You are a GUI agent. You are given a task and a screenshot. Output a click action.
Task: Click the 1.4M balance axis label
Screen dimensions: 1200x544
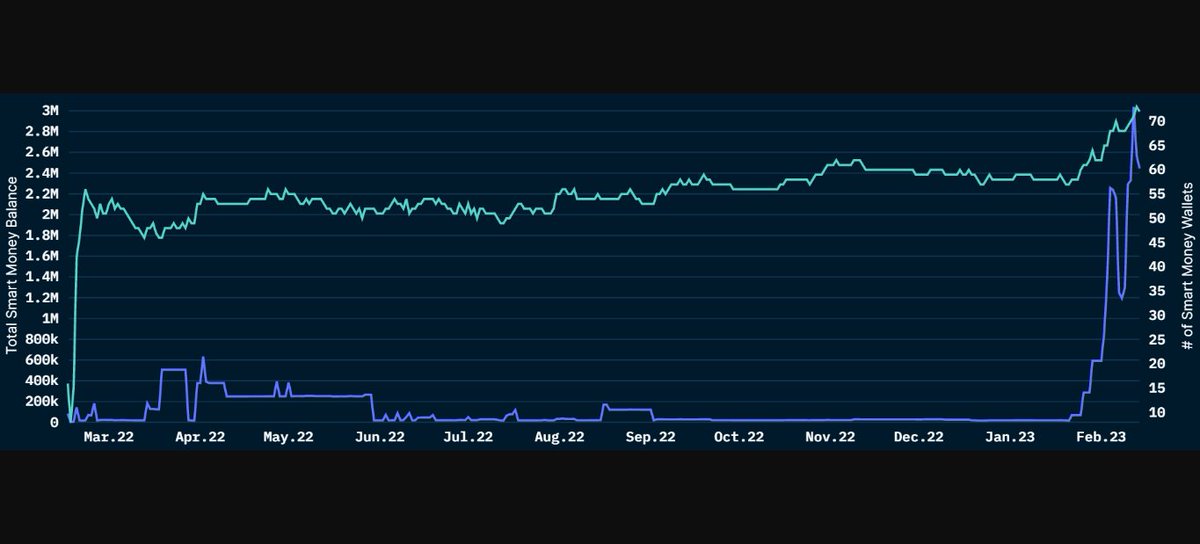(x=44, y=277)
